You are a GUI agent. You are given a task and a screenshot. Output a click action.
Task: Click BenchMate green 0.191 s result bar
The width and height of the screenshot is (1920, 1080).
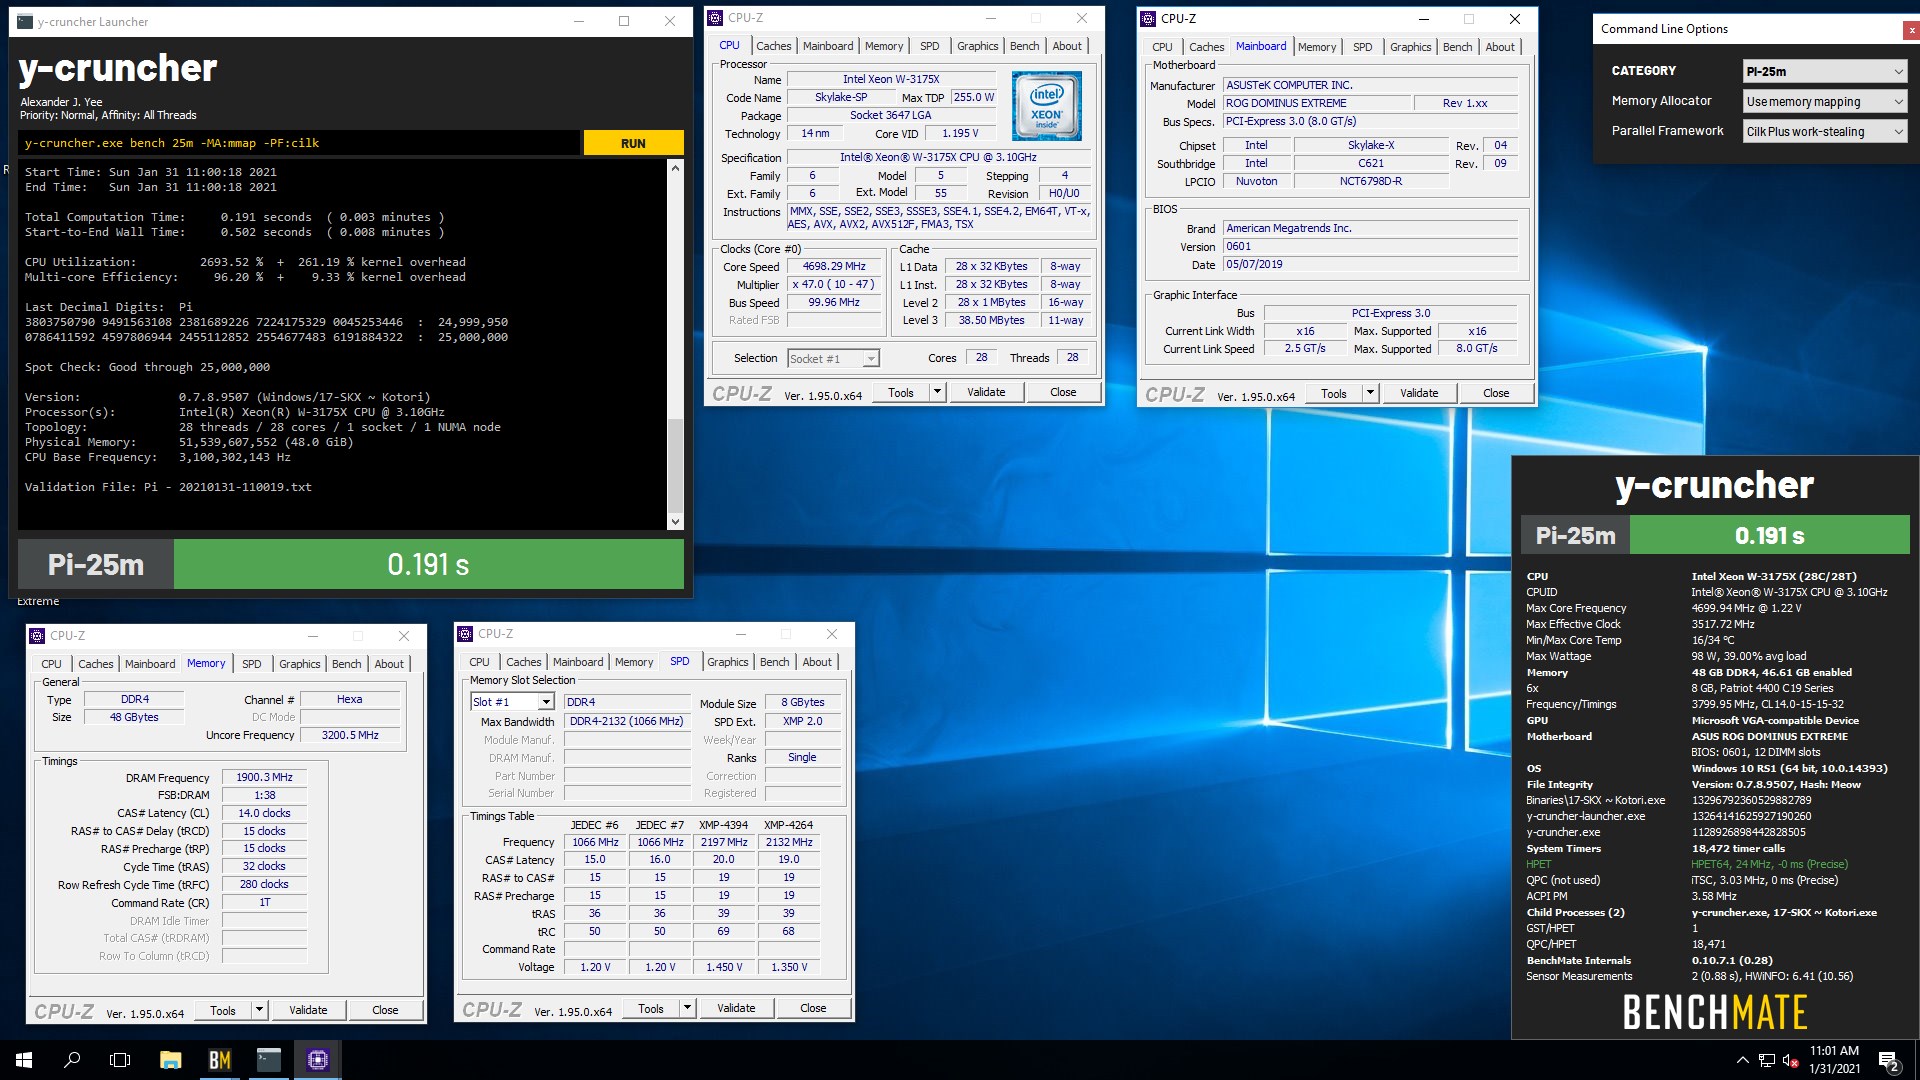click(1769, 535)
